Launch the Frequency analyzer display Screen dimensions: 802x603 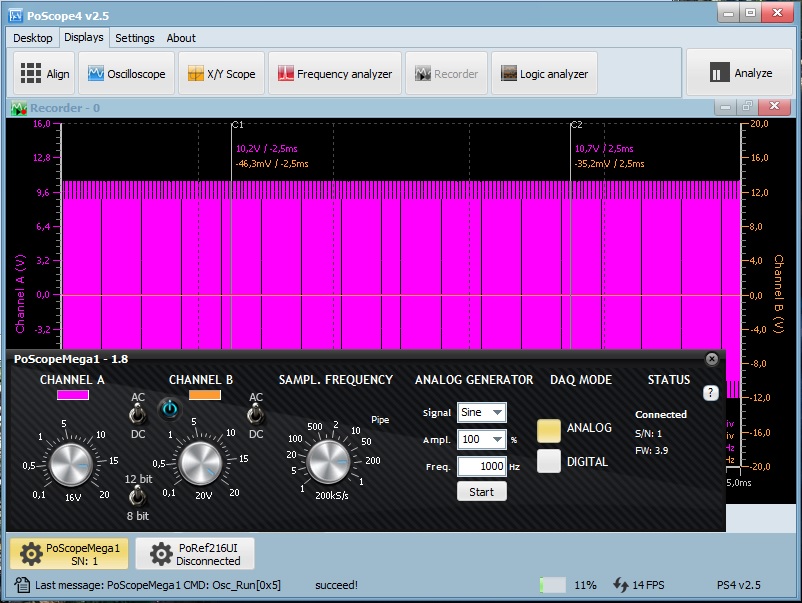(335, 74)
